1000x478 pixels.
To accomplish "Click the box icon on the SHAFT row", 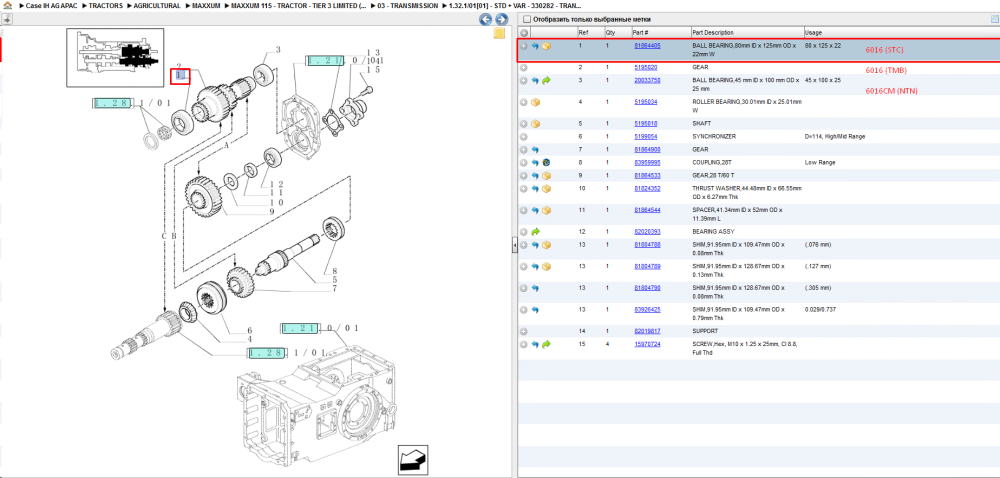I will point(536,124).
